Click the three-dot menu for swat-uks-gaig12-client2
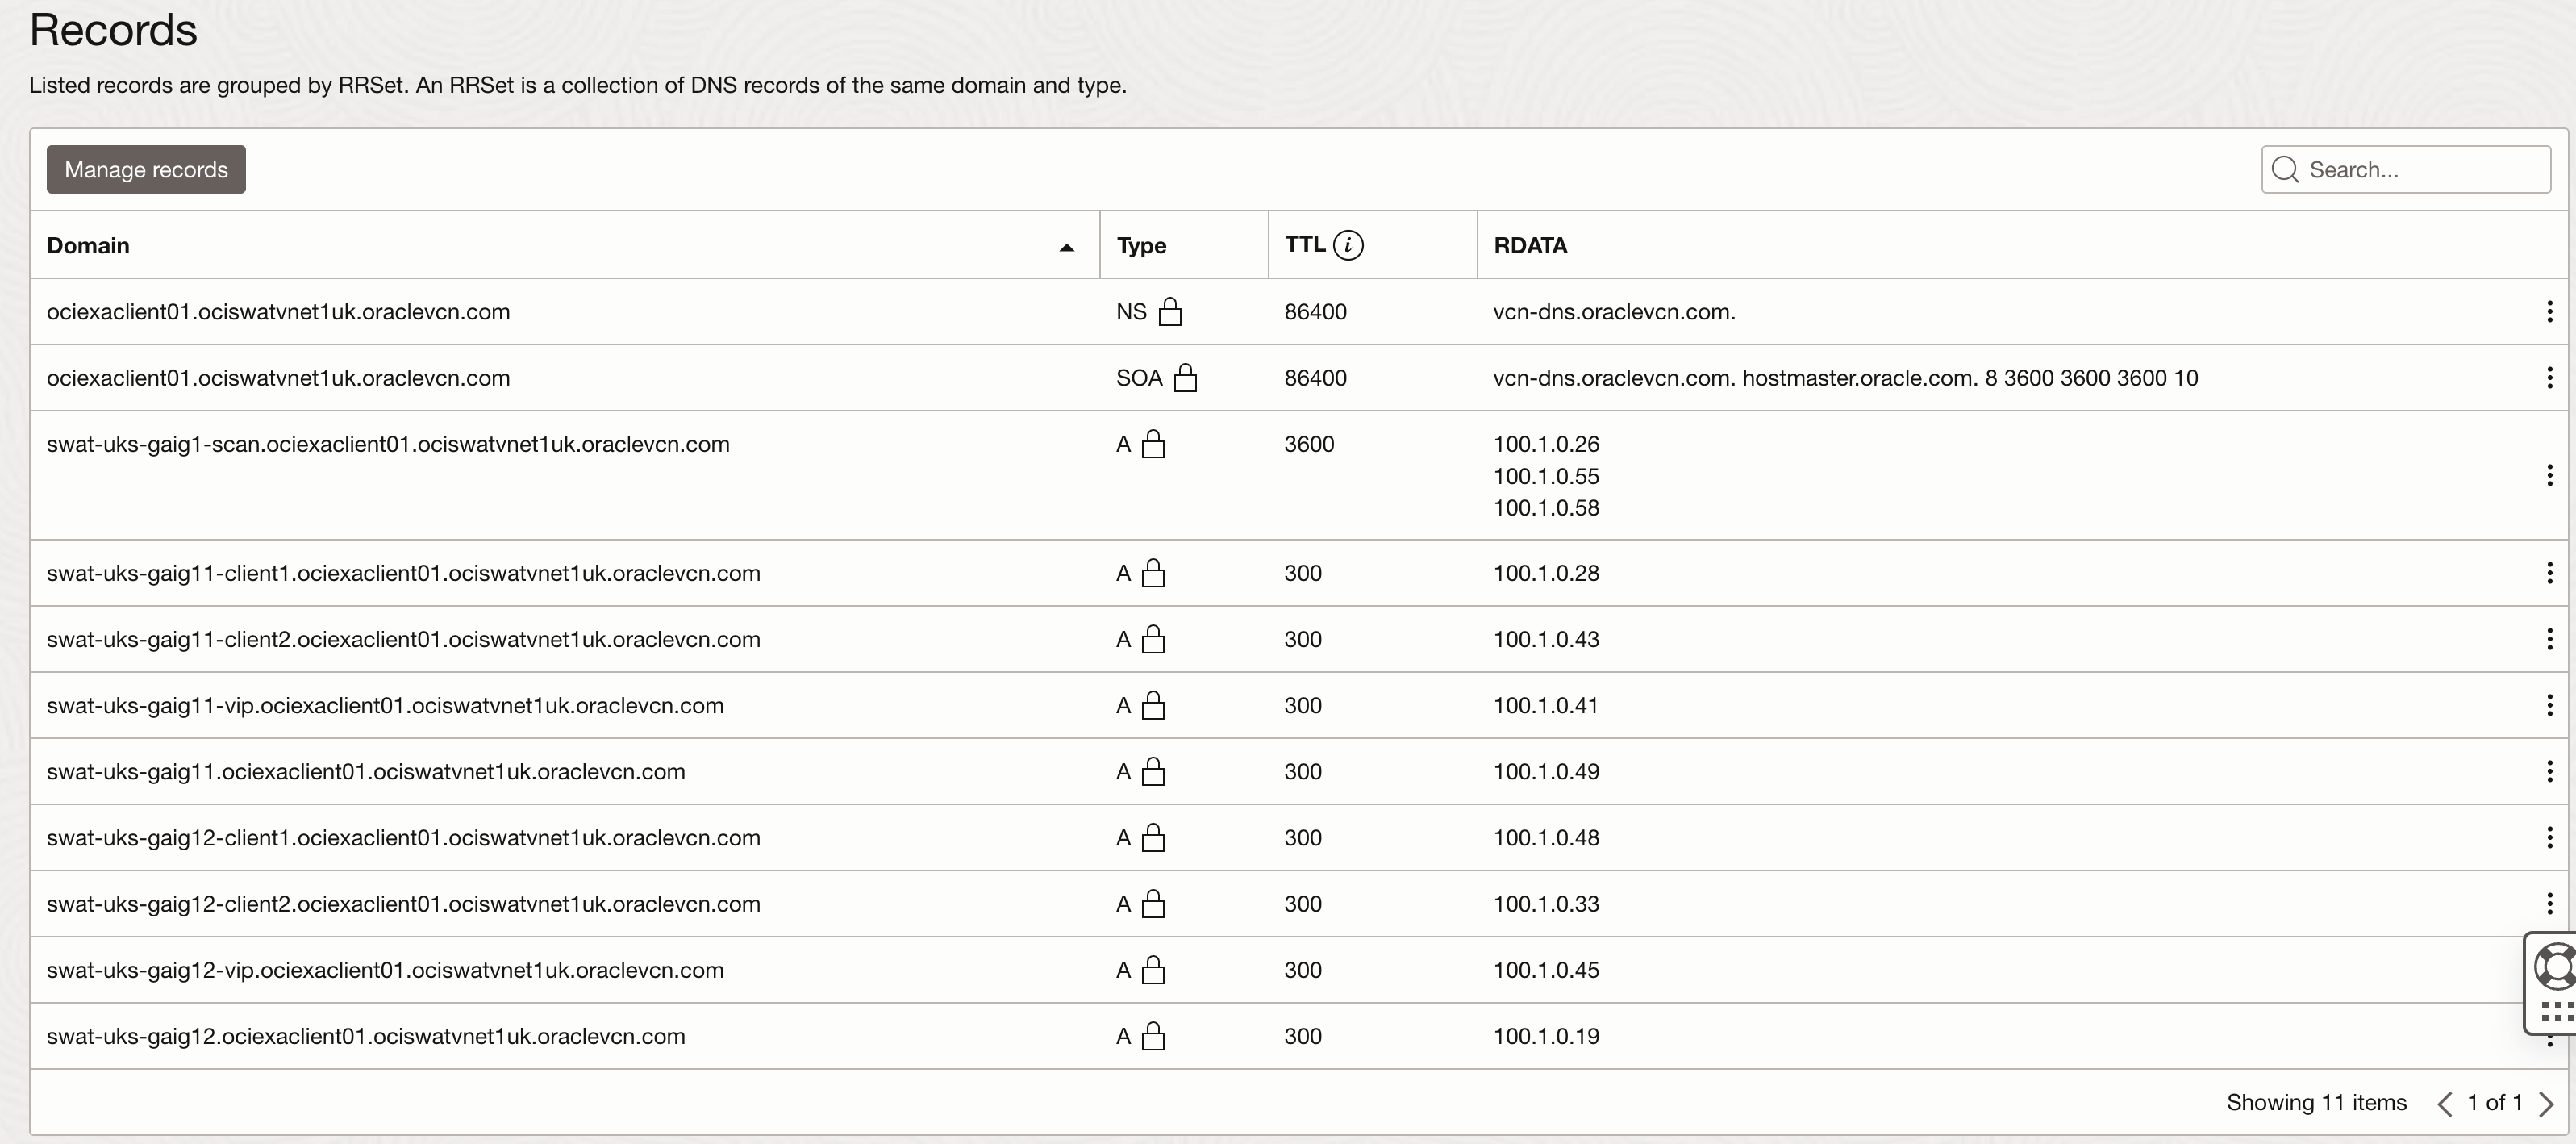The height and width of the screenshot is (1144, 2576). click(2550, 903)
